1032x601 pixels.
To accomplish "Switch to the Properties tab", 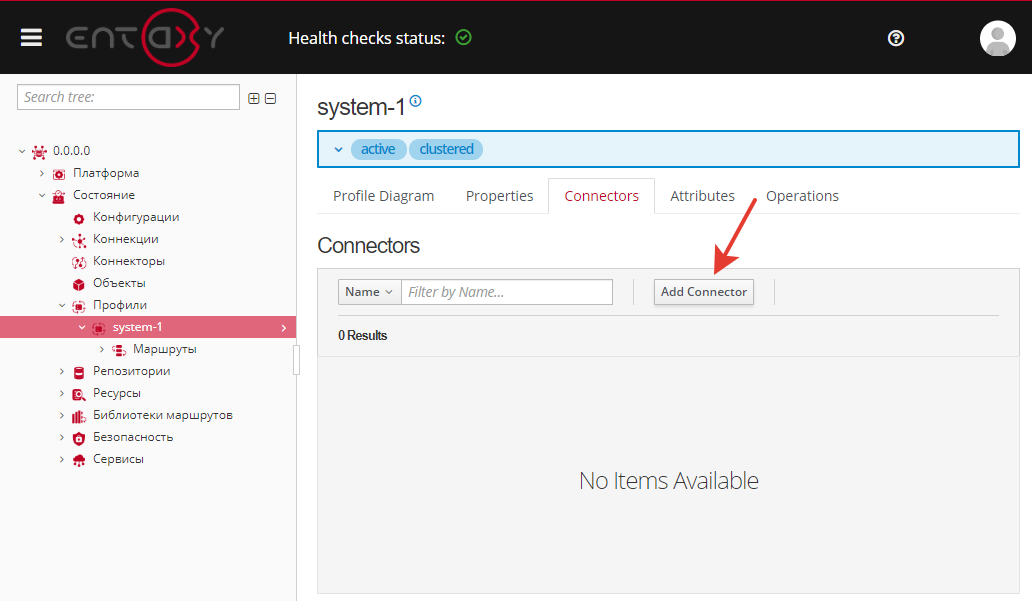I will click(x=499, y=196).
